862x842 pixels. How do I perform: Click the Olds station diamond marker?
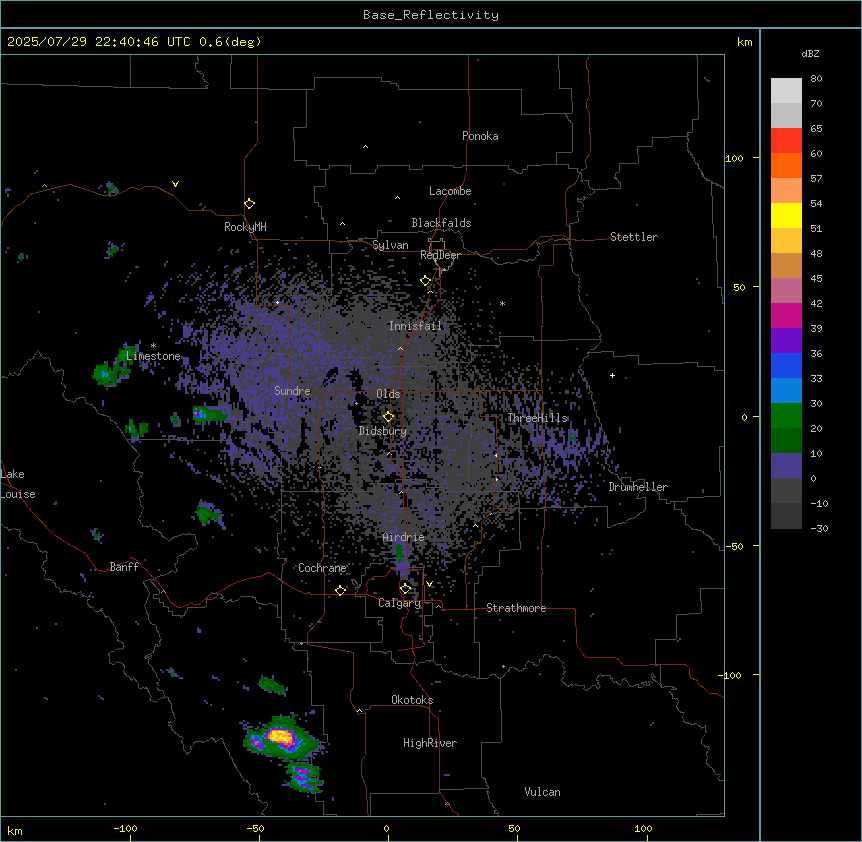tap(388, 417)
